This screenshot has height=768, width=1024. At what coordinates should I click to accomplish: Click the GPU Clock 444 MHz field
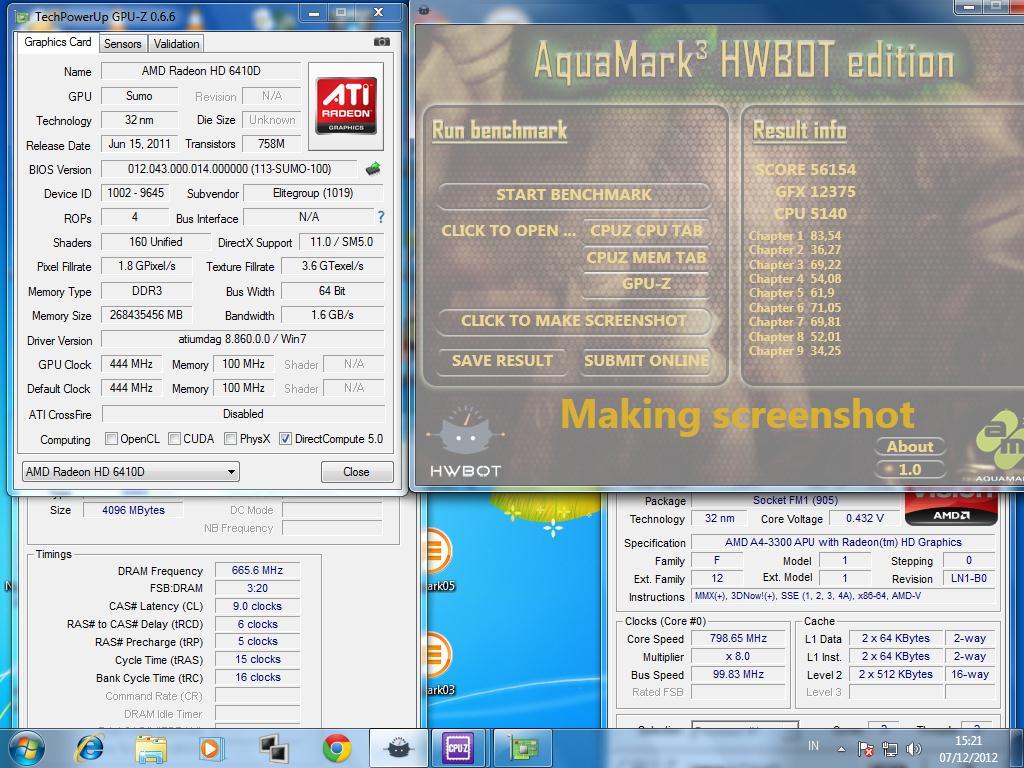(x=131, y=364)
